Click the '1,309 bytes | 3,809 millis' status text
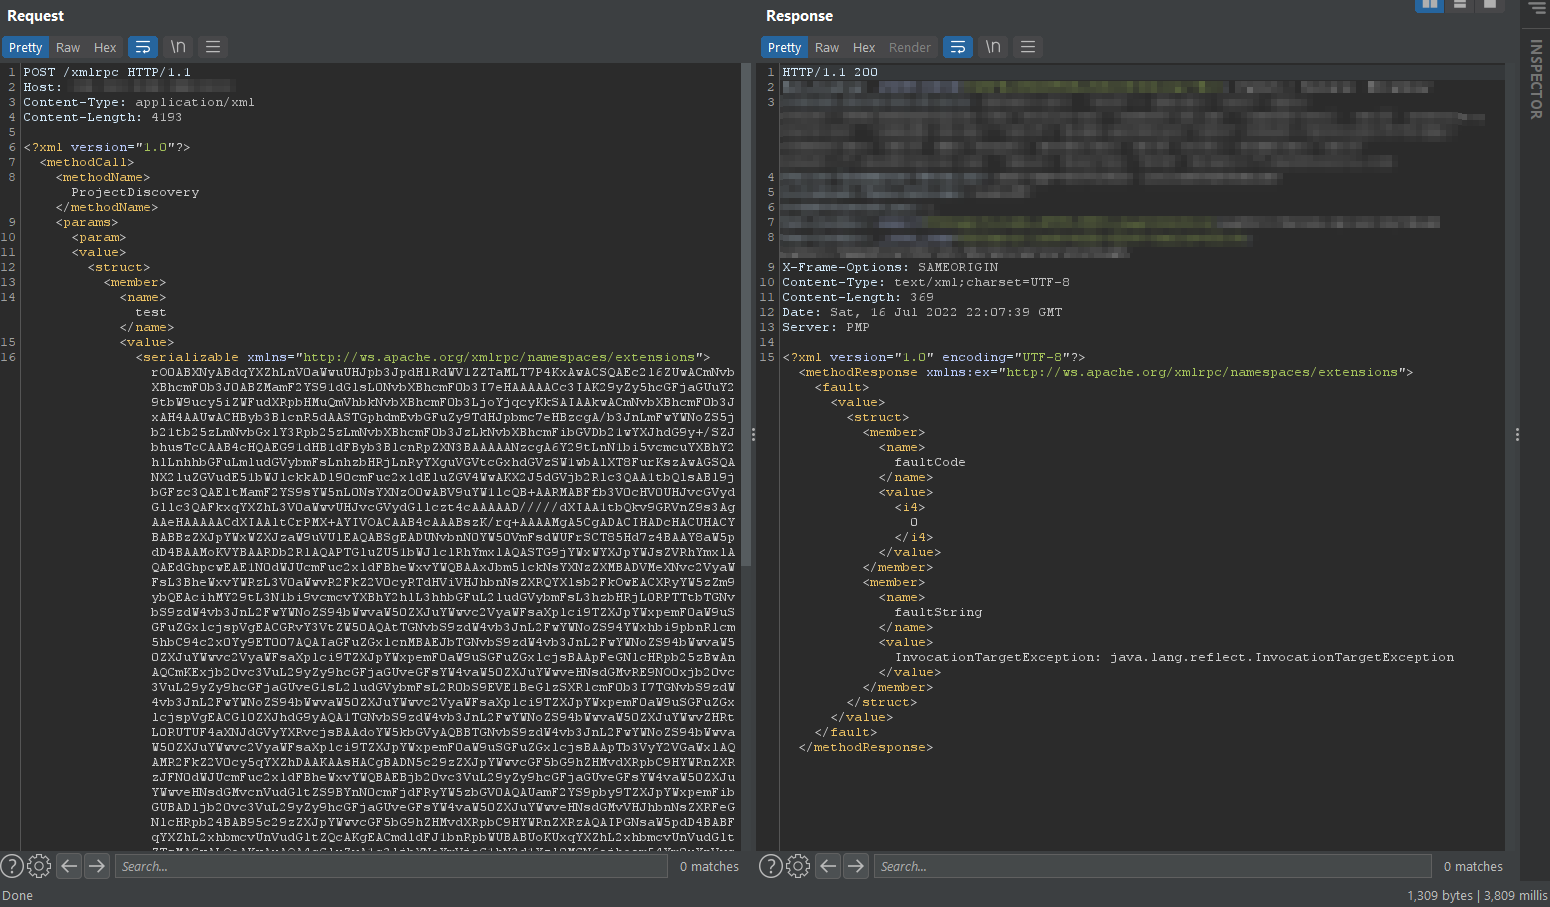 click(x=1477, y=895)
